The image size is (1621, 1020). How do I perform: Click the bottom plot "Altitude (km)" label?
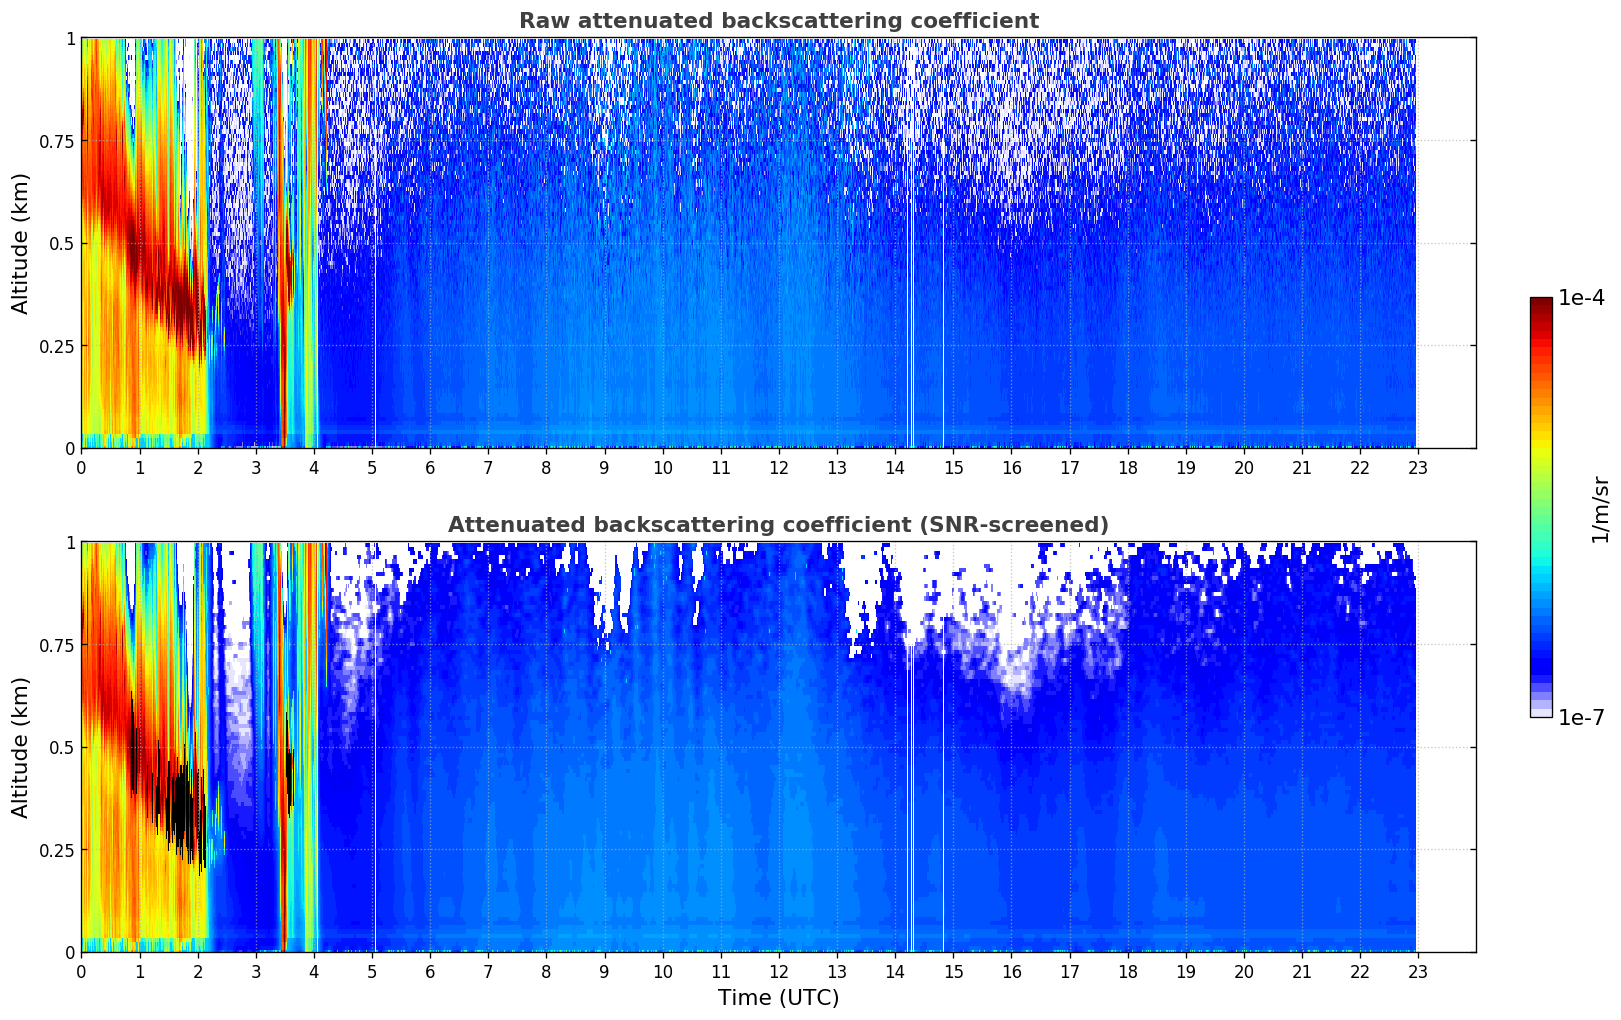pyautogui.click(x=21, y=747)
